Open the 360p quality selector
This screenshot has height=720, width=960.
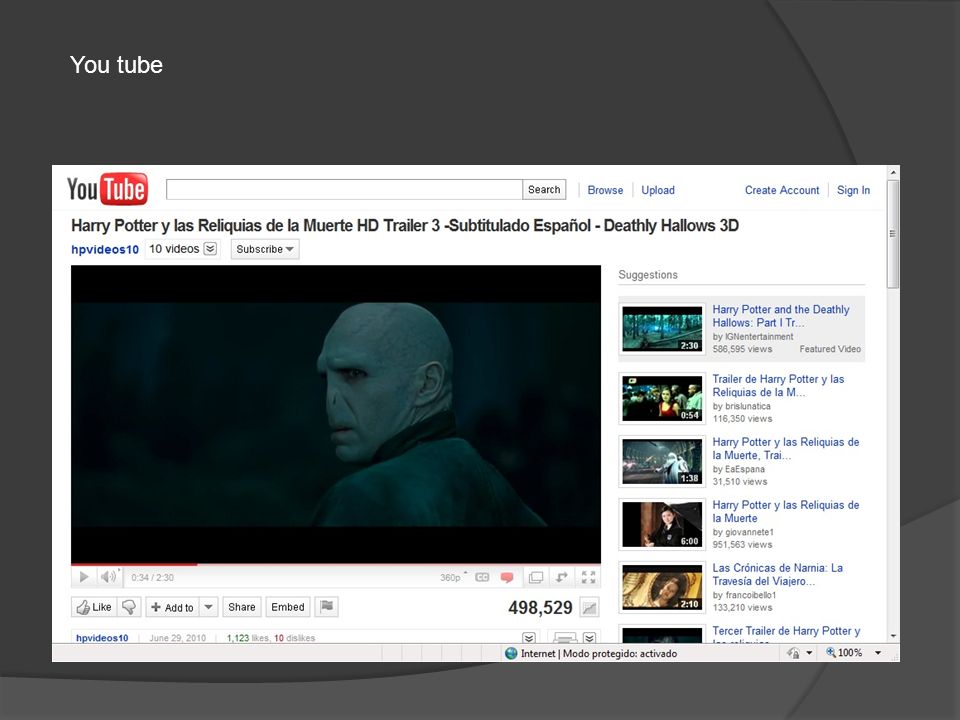(453, 577)
